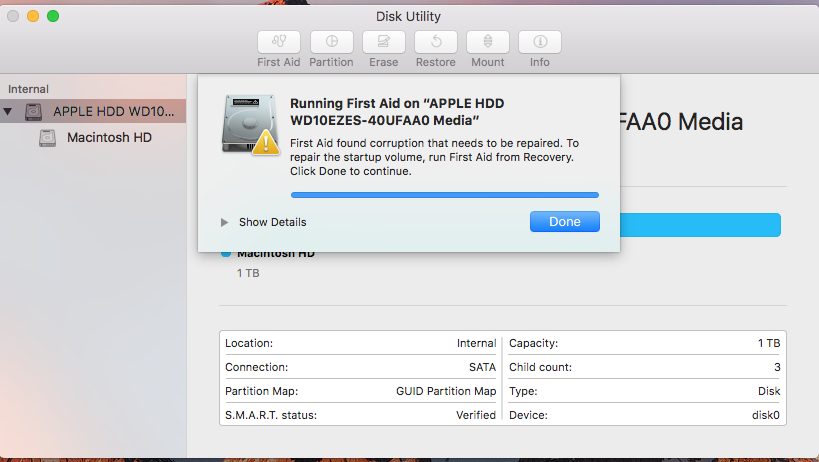Screen dimensions: 819x462
Task: Click the Macintosh HD volume icon
Action: [48, 138]
